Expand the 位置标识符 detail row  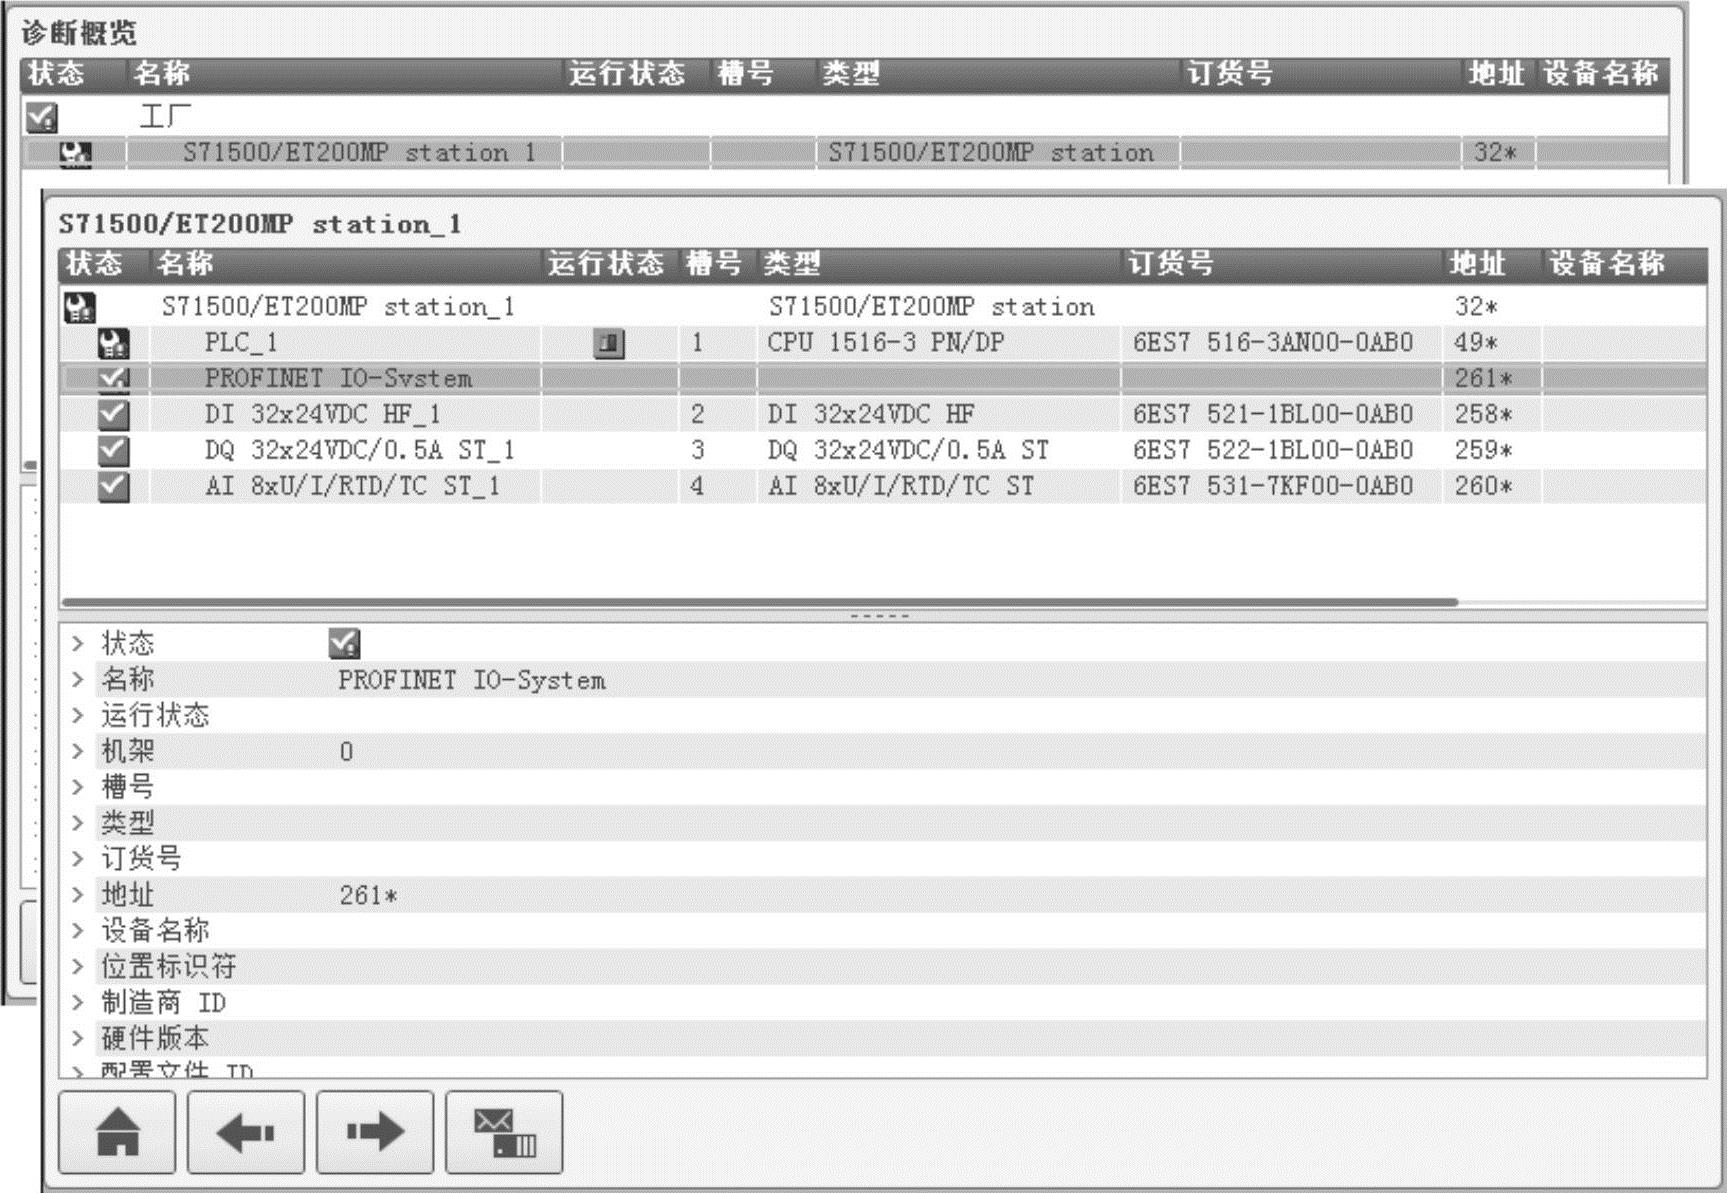point(77,967)
